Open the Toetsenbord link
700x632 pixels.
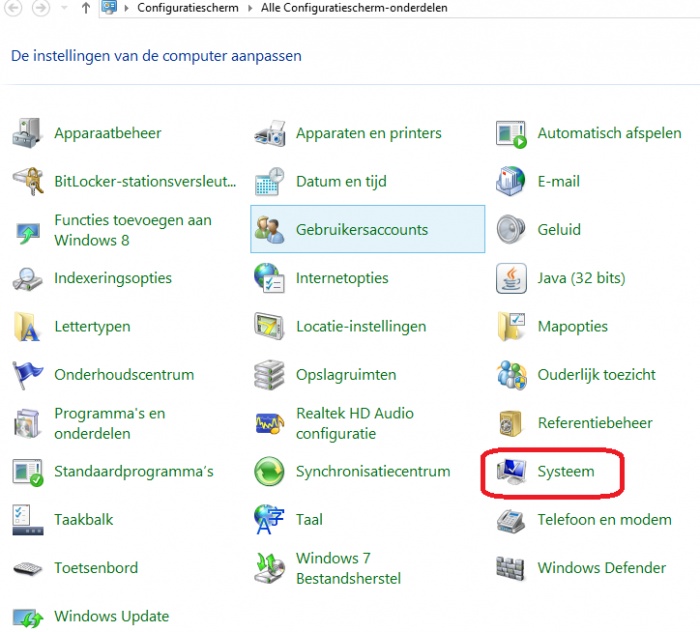96,568
